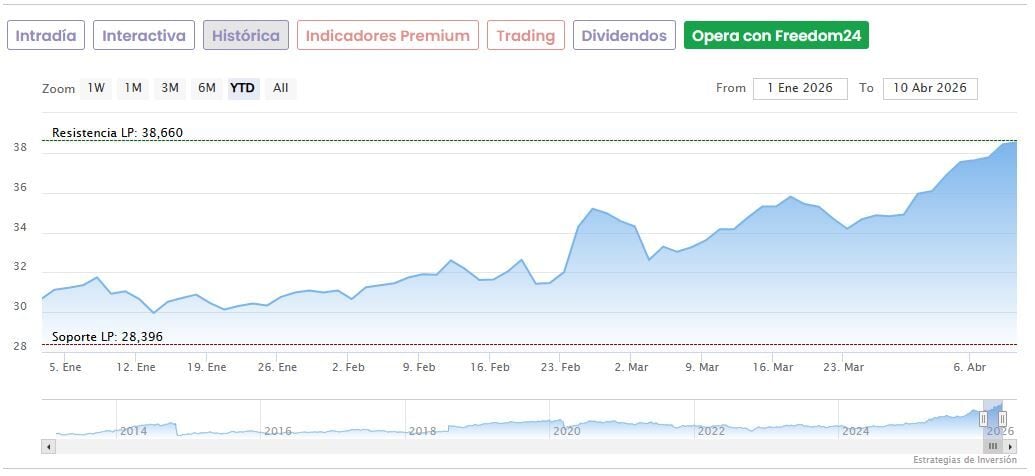Switch to the Intradía tab
The image size is (1035, 476).
[x=46, y=36]
